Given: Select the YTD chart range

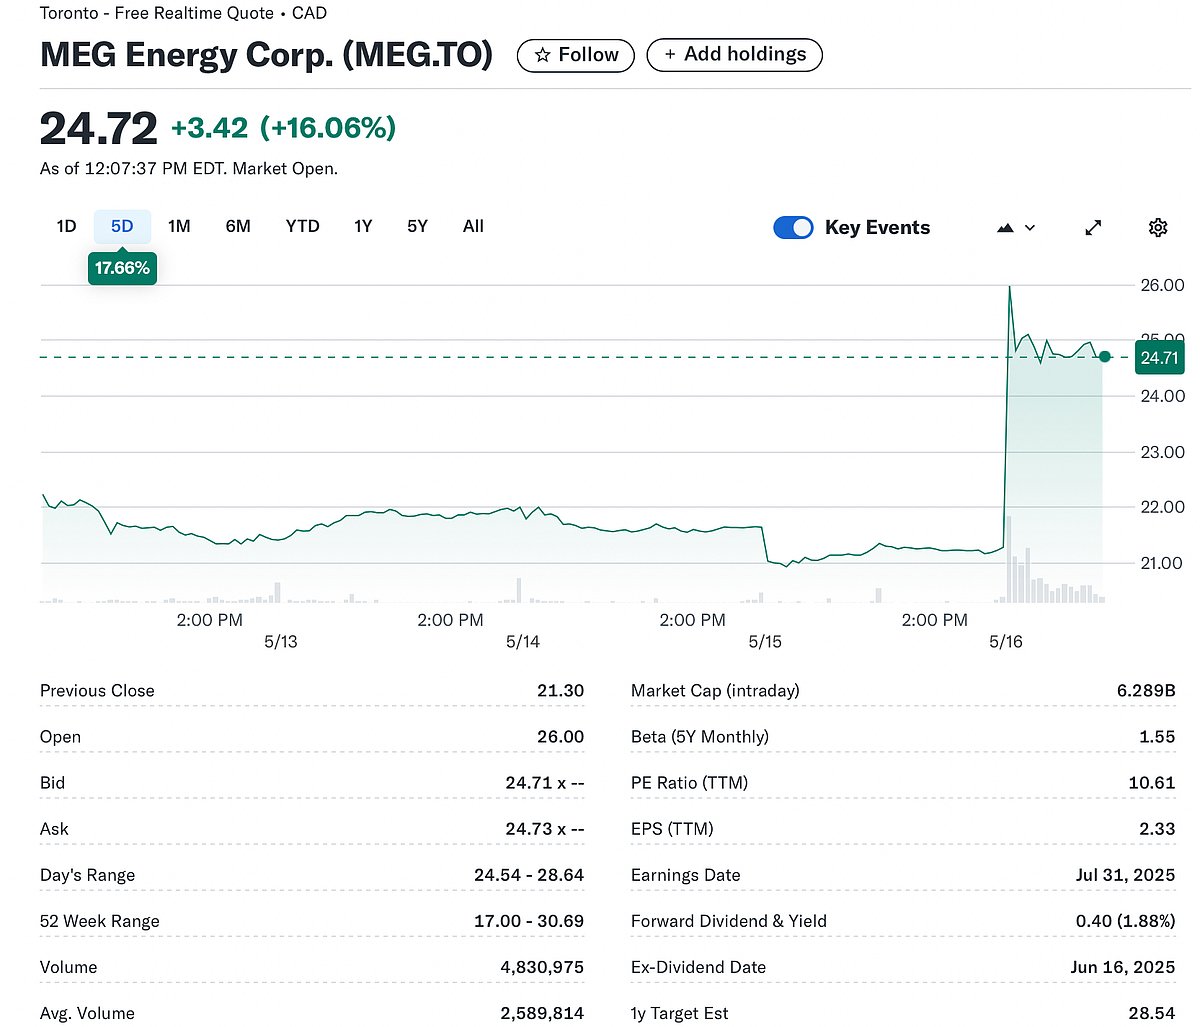Looking at the screenshot, I should pyautogui.click(x=302, y=226).
